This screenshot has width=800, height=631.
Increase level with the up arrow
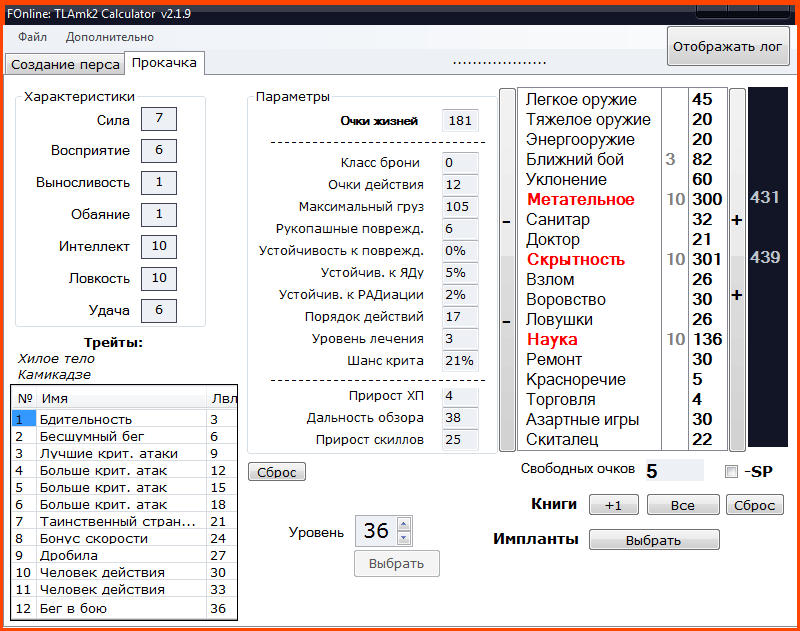point(403,524)
